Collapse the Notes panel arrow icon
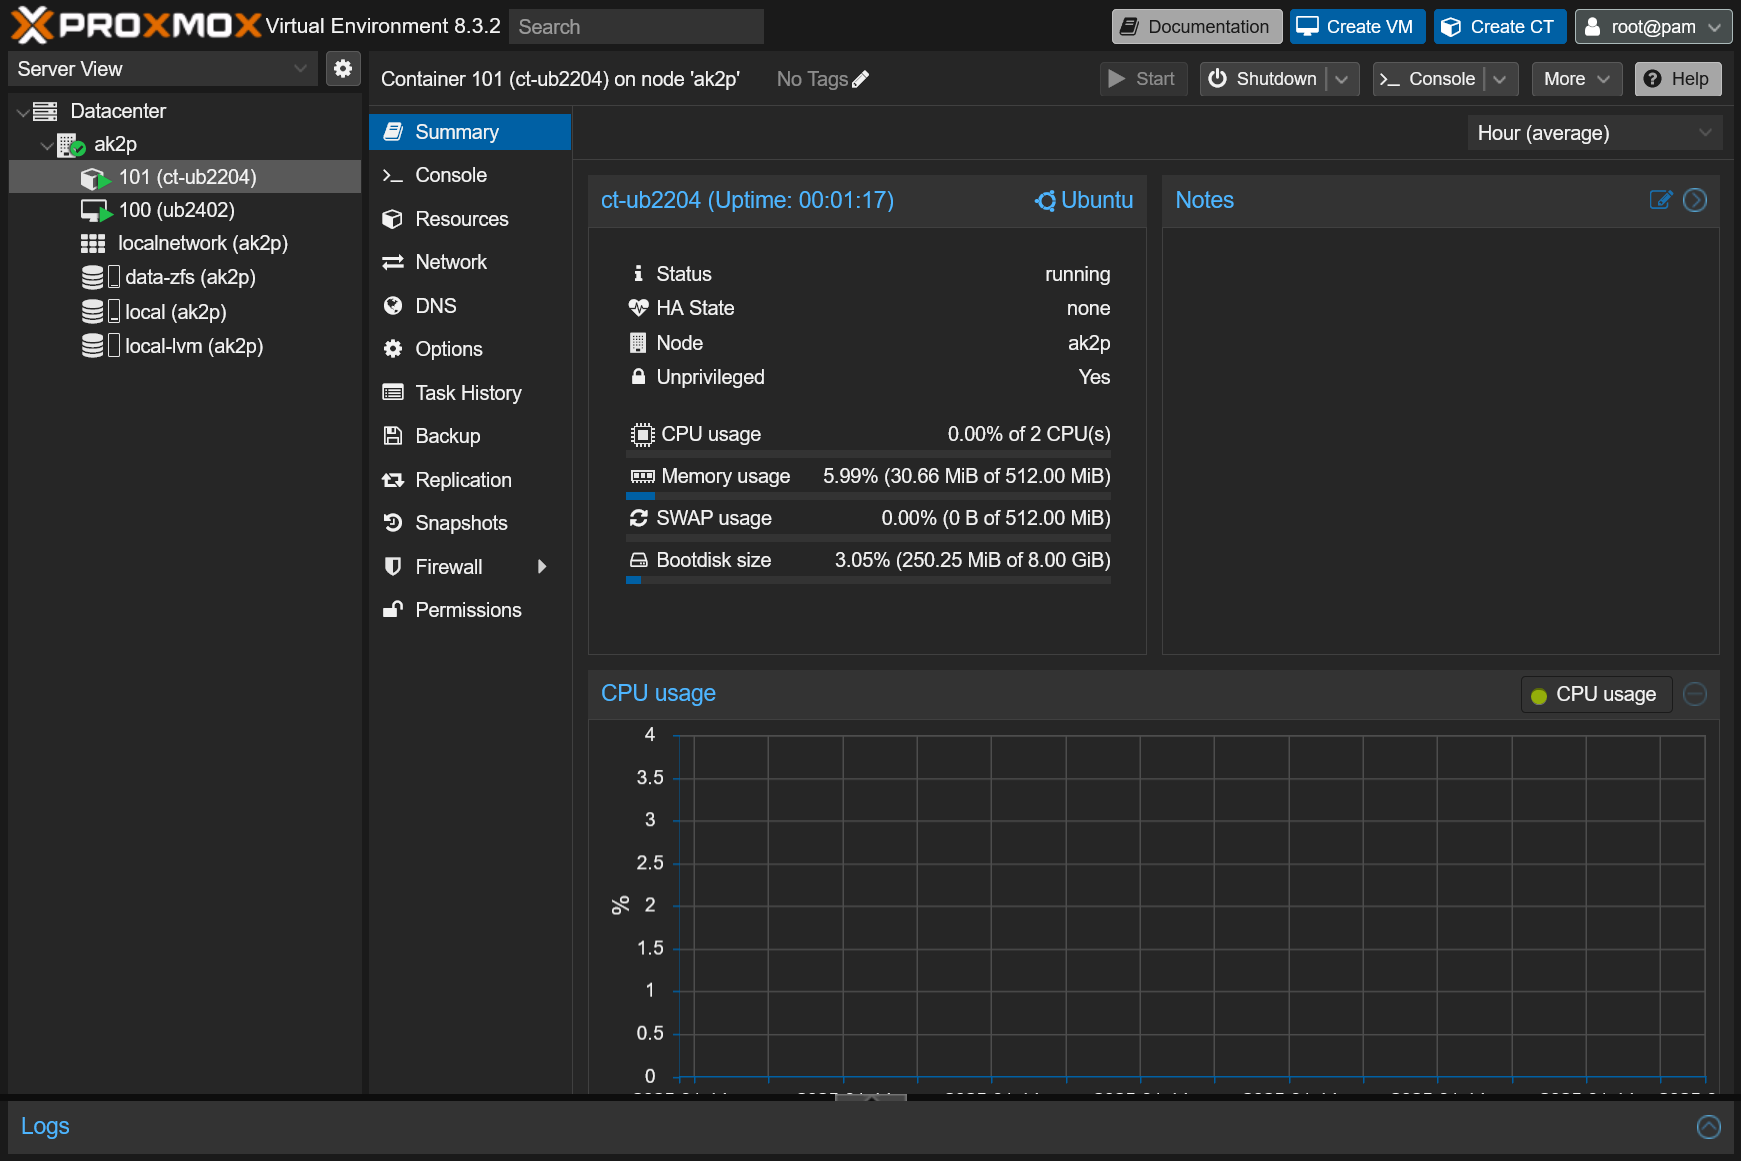 [x=1695, y=200]
